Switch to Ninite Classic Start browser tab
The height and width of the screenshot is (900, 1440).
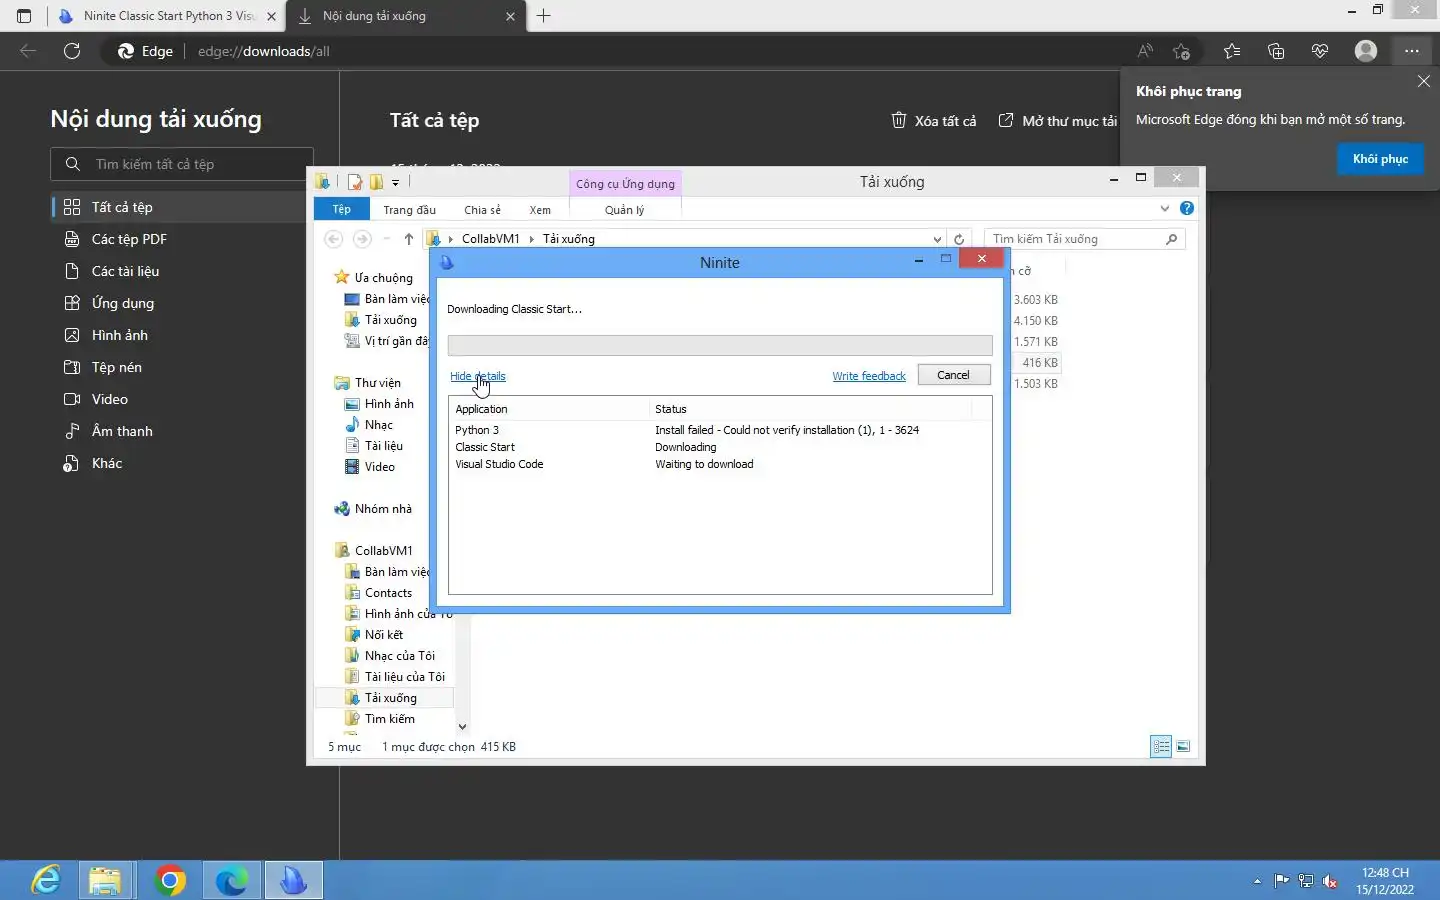[x=166, y=16]
